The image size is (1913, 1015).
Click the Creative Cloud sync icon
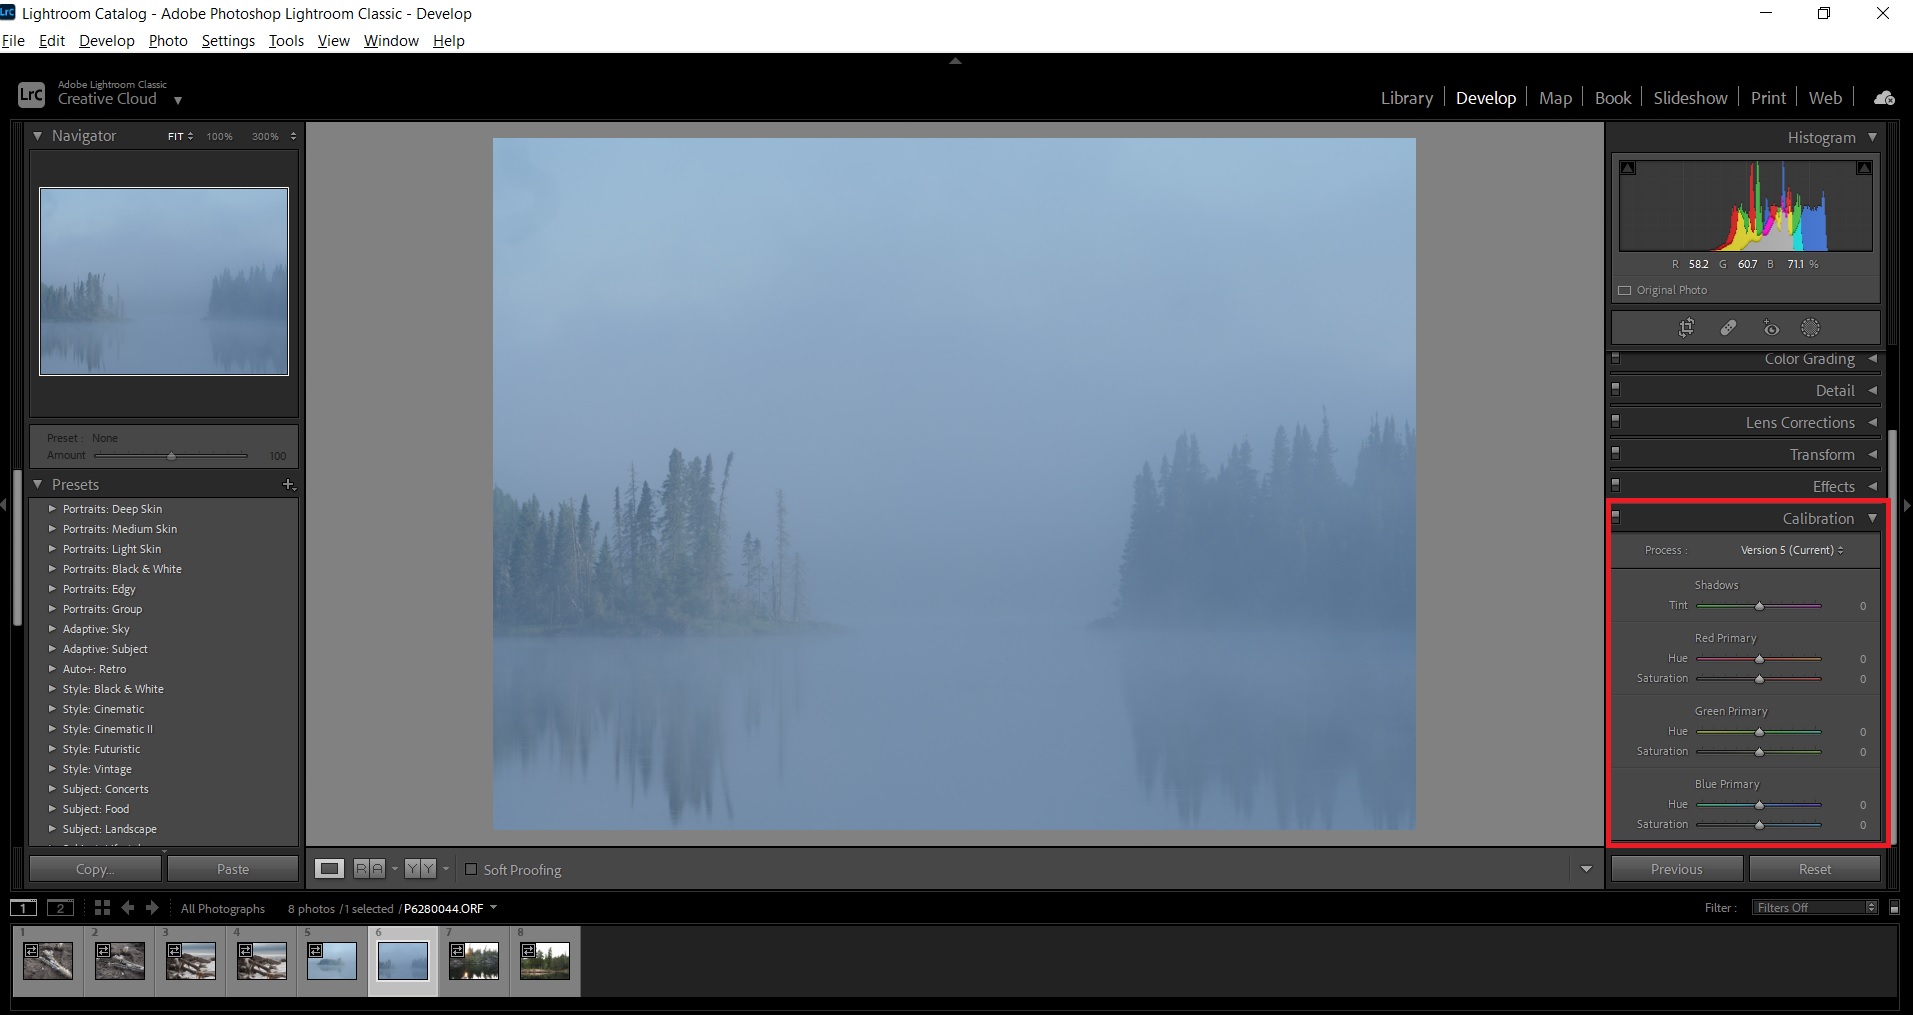point(1884,97)
